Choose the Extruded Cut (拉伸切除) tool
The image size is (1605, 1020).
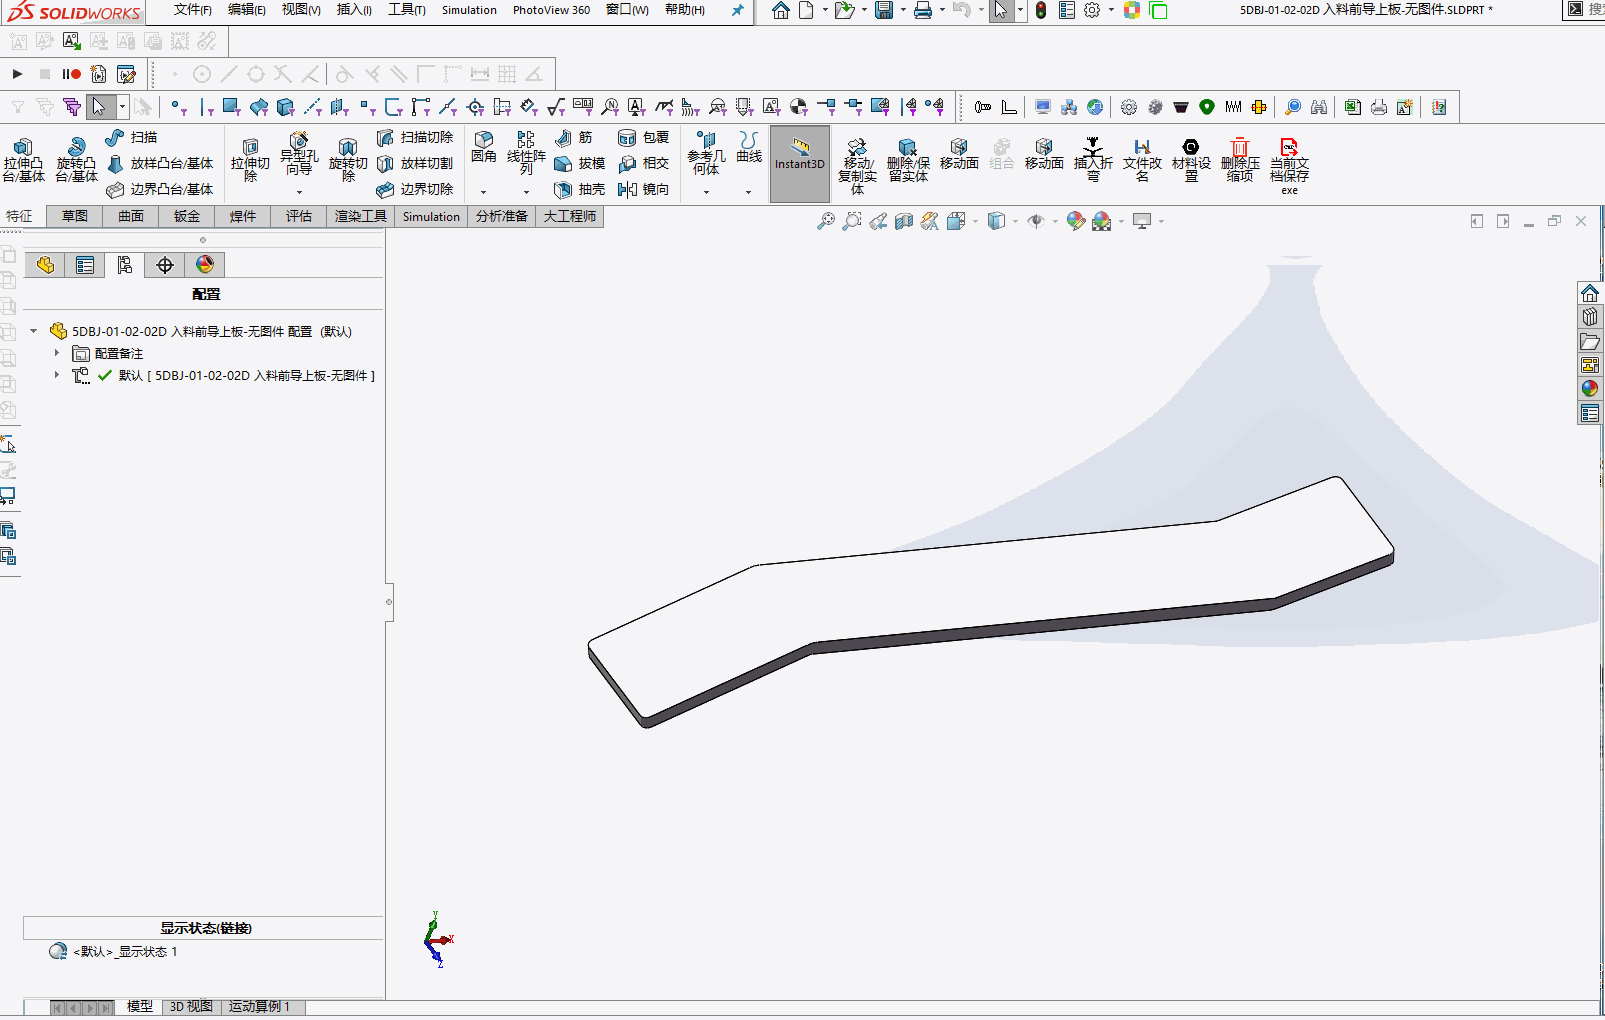(250, 160)
